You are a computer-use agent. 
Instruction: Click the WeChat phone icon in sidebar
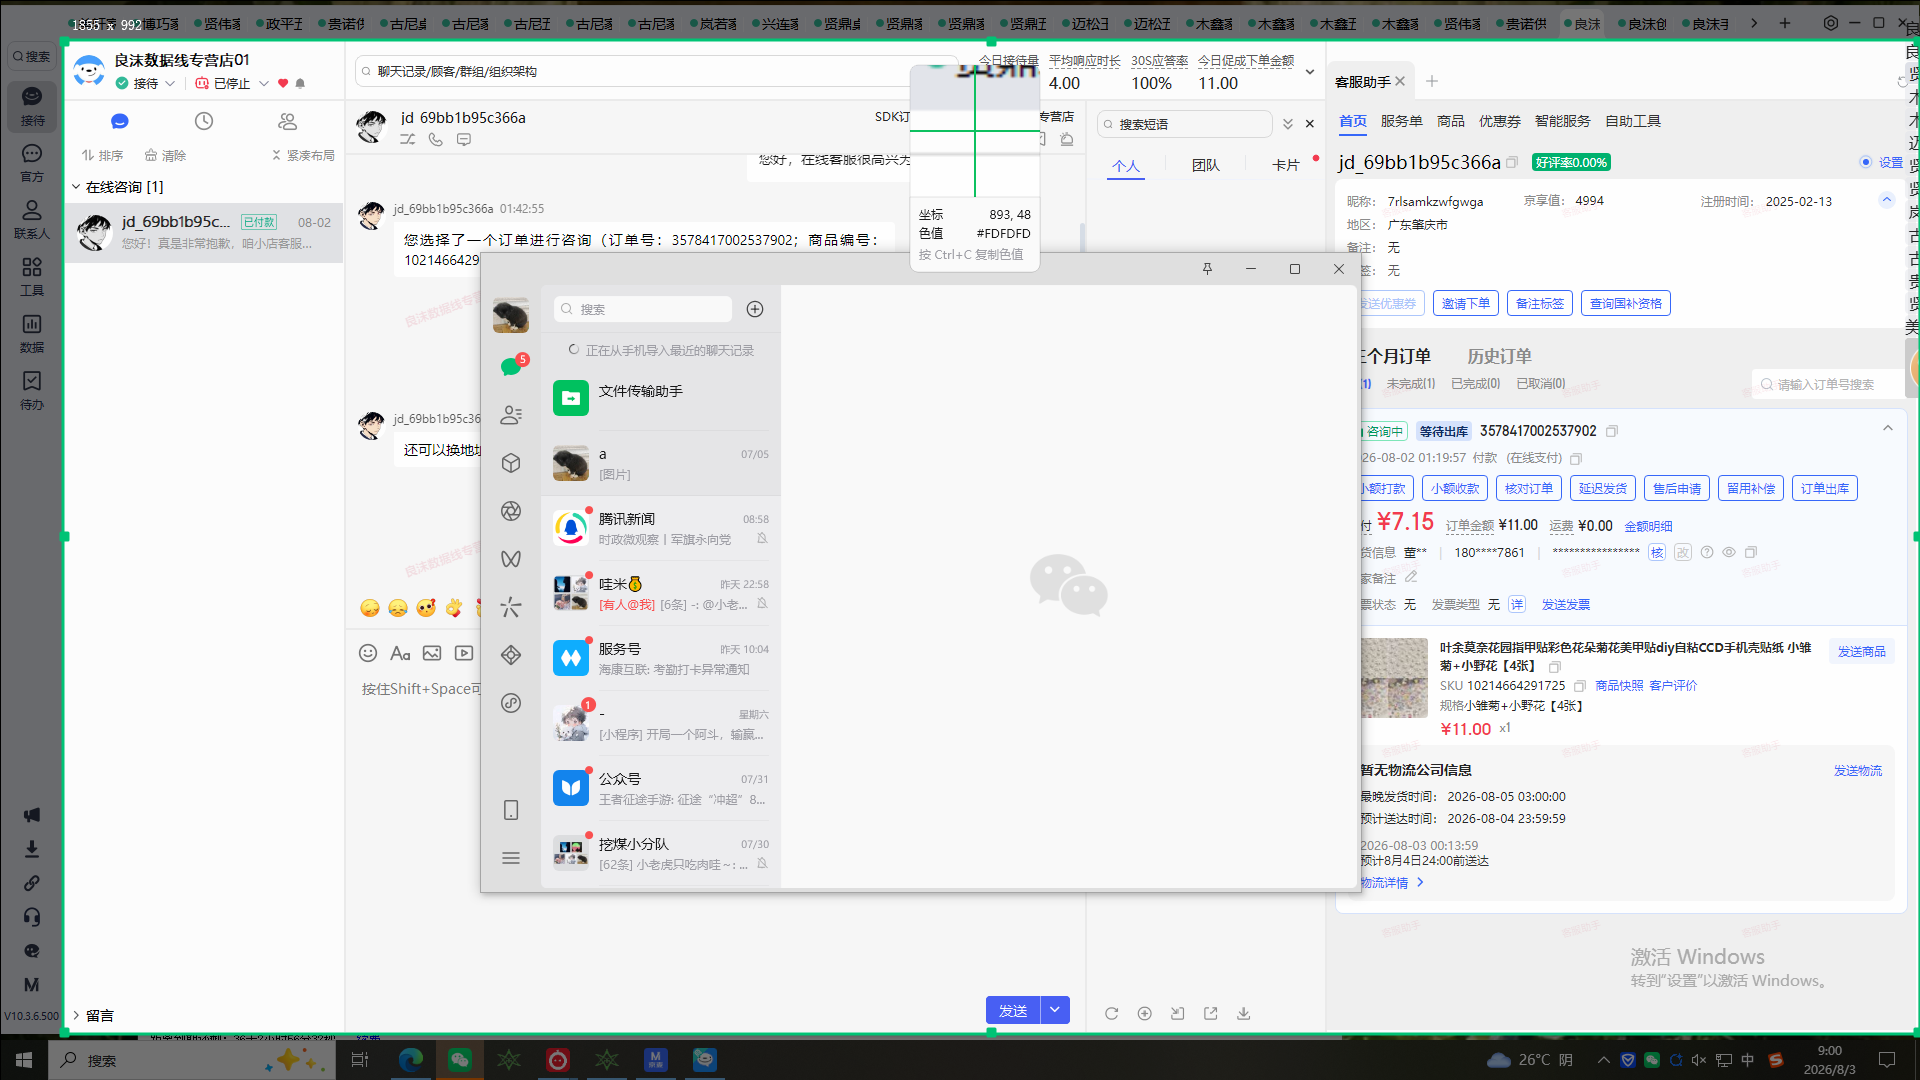tap(511, 810)
